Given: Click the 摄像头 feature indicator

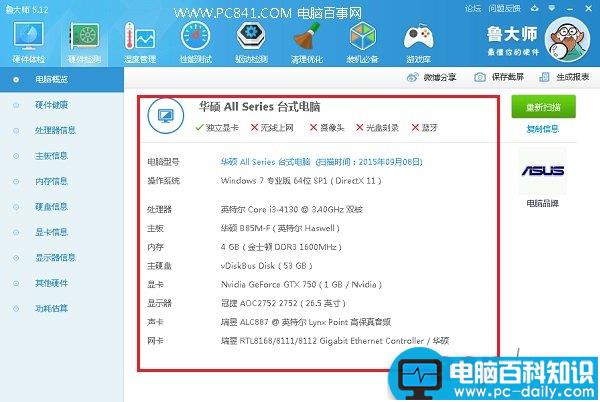Looking at the screenshot, I should point(327,127).
